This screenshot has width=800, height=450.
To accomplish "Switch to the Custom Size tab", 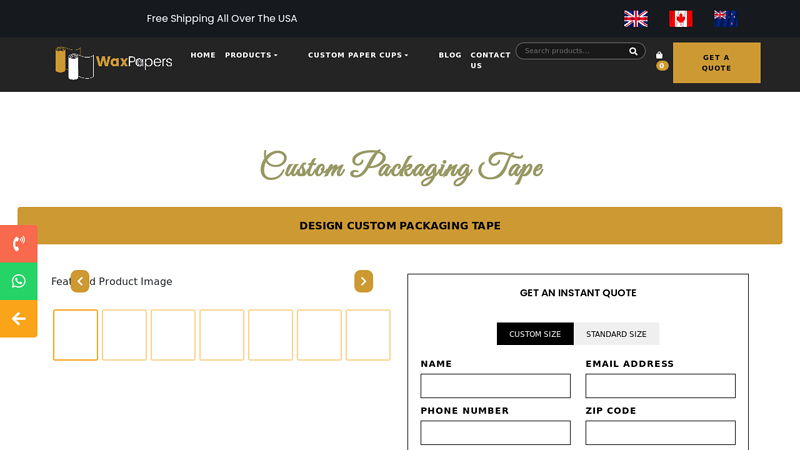I will [x=535, y=334].
